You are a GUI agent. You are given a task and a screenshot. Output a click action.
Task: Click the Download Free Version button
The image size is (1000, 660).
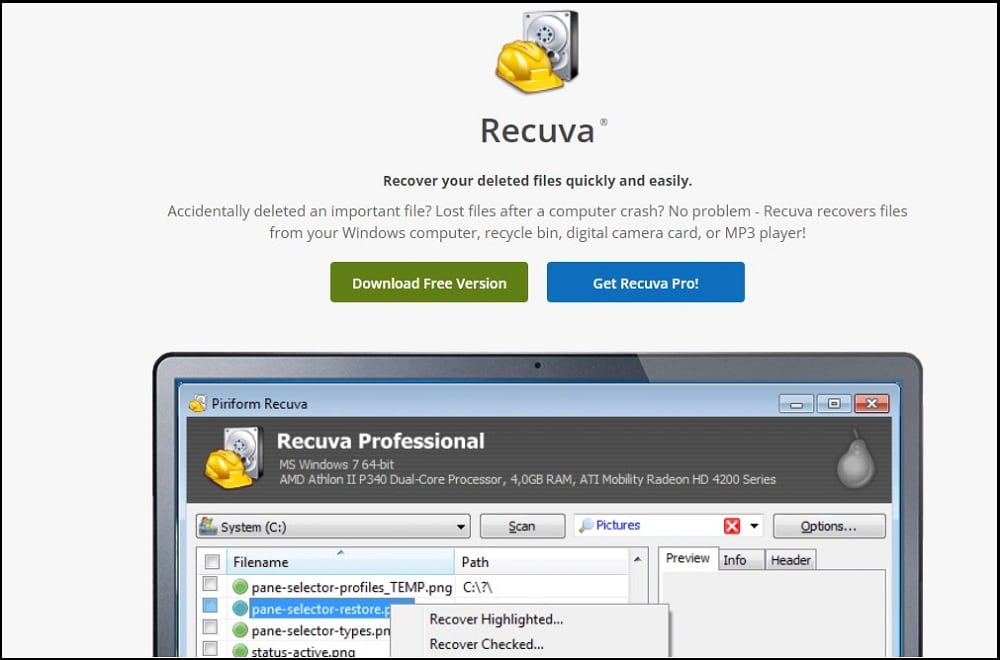pyautogui.click(x=429, y=282)
